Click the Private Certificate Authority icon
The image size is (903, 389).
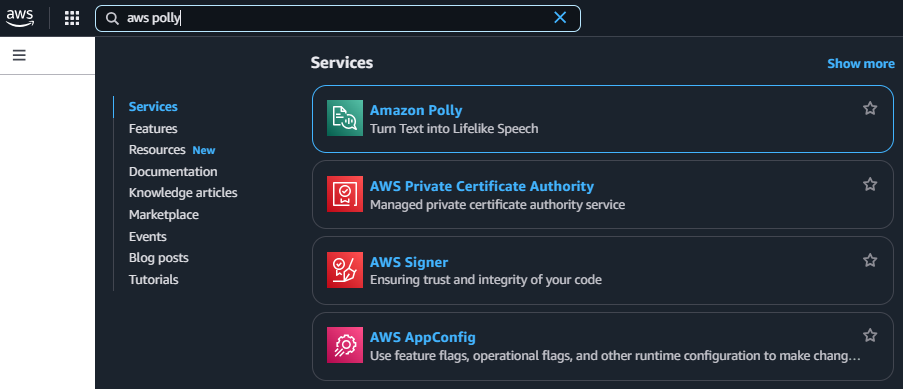(345, 194)
